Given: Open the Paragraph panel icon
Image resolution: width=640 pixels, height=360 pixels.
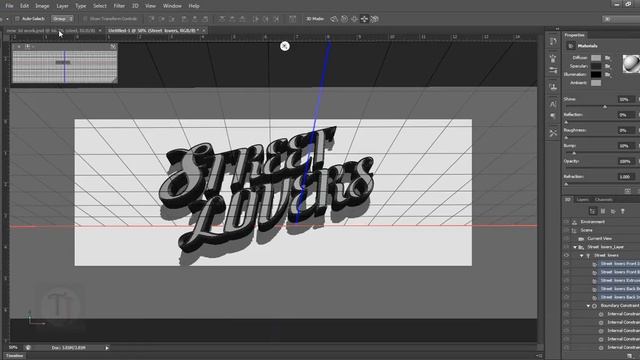Looking at the screenshot, I should (553, 116).
